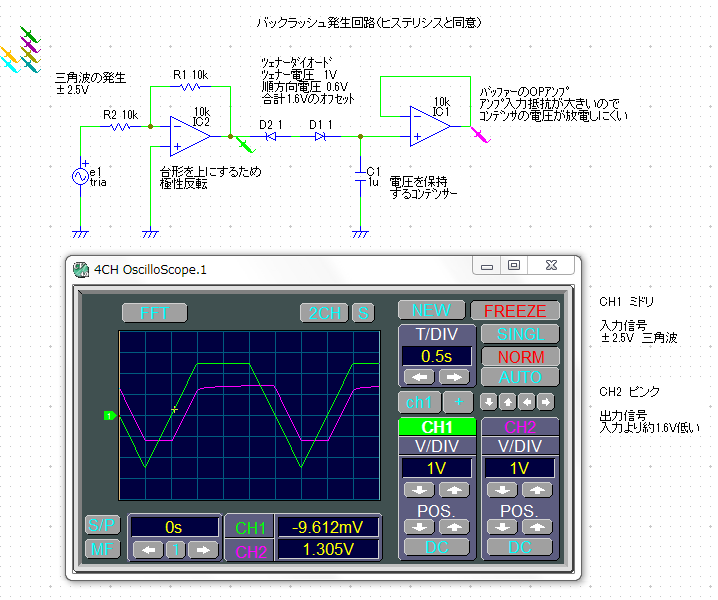The width and height of the screenshot is (718, 600).
Task: Pick the olive spare probe
Action: tap(30, 55)
